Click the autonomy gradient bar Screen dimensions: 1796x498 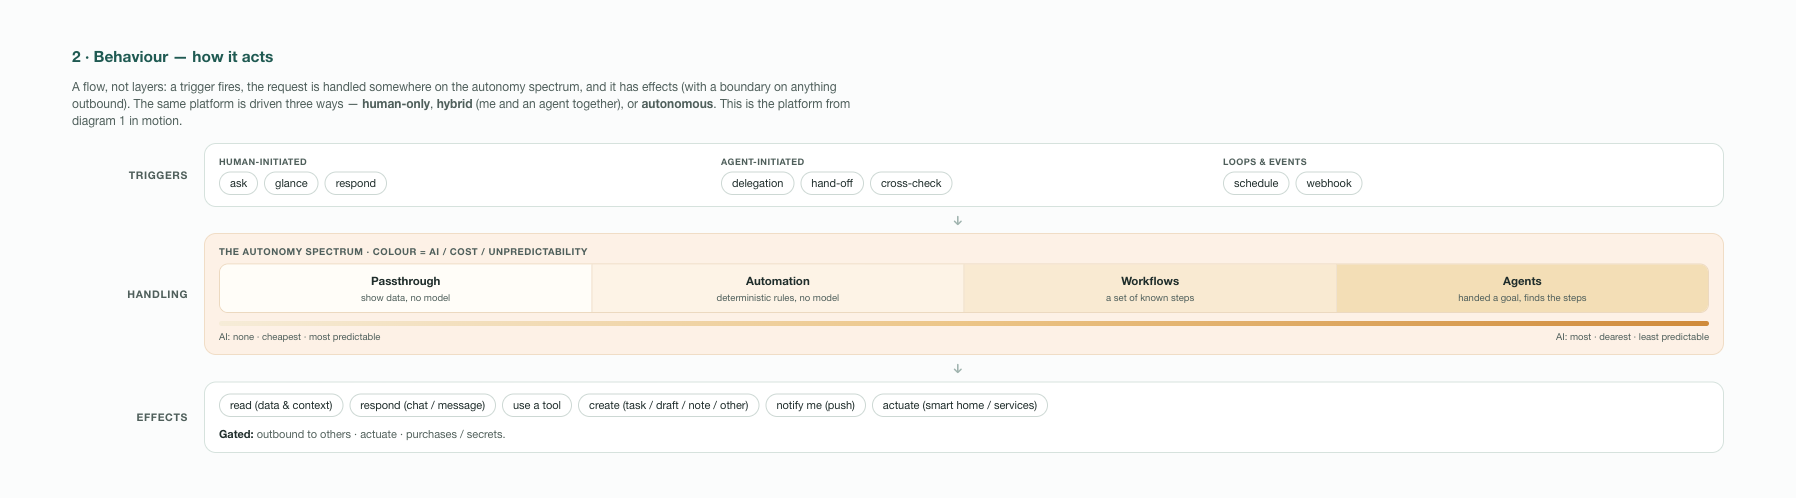[964, 324]
